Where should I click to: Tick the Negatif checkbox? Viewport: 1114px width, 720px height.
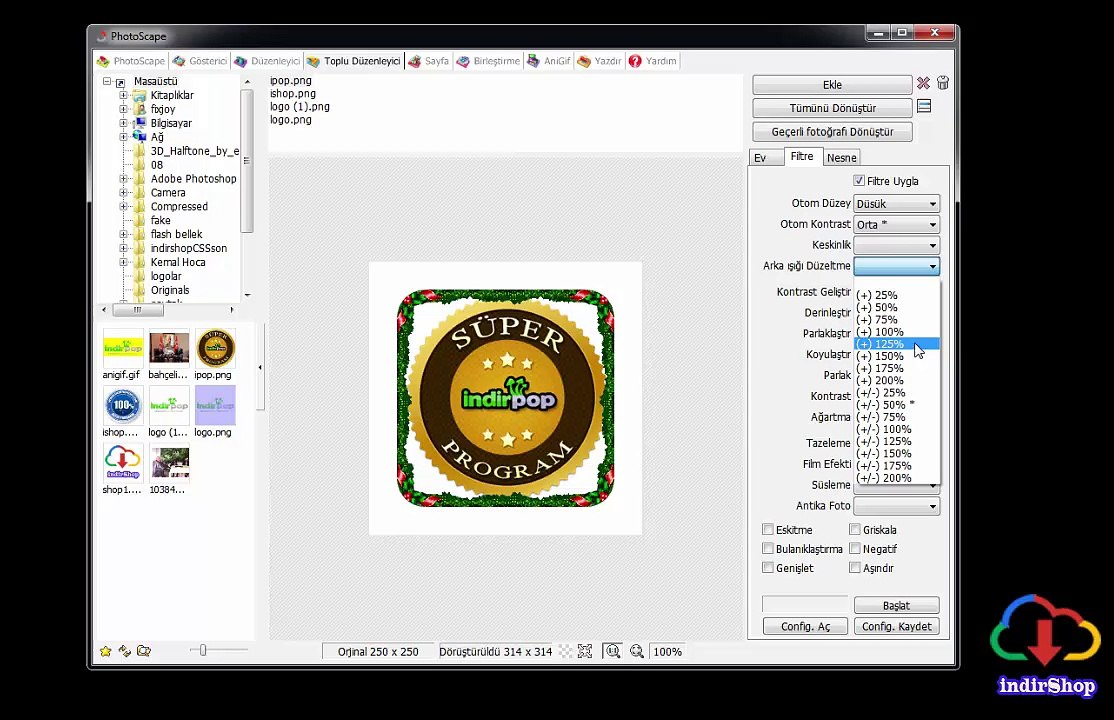click(855, 549)
